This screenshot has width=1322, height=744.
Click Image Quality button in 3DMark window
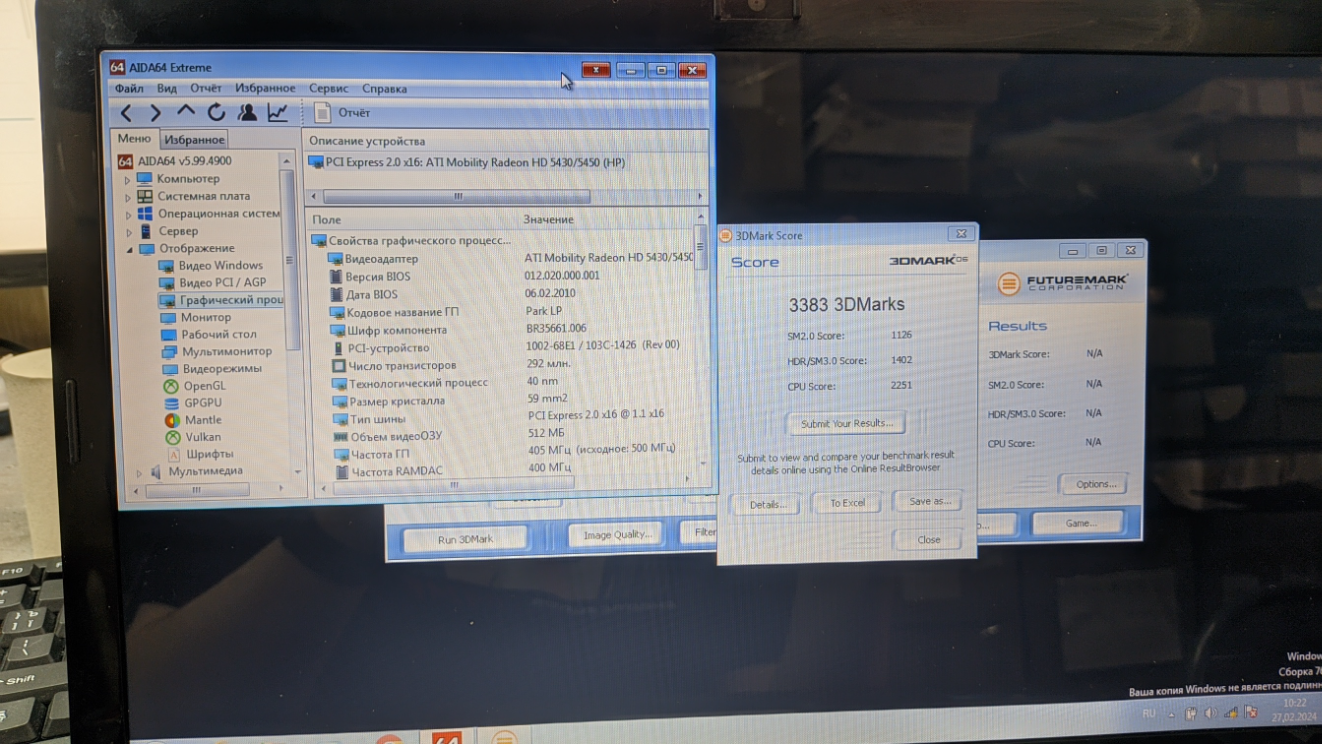point(616,535)
